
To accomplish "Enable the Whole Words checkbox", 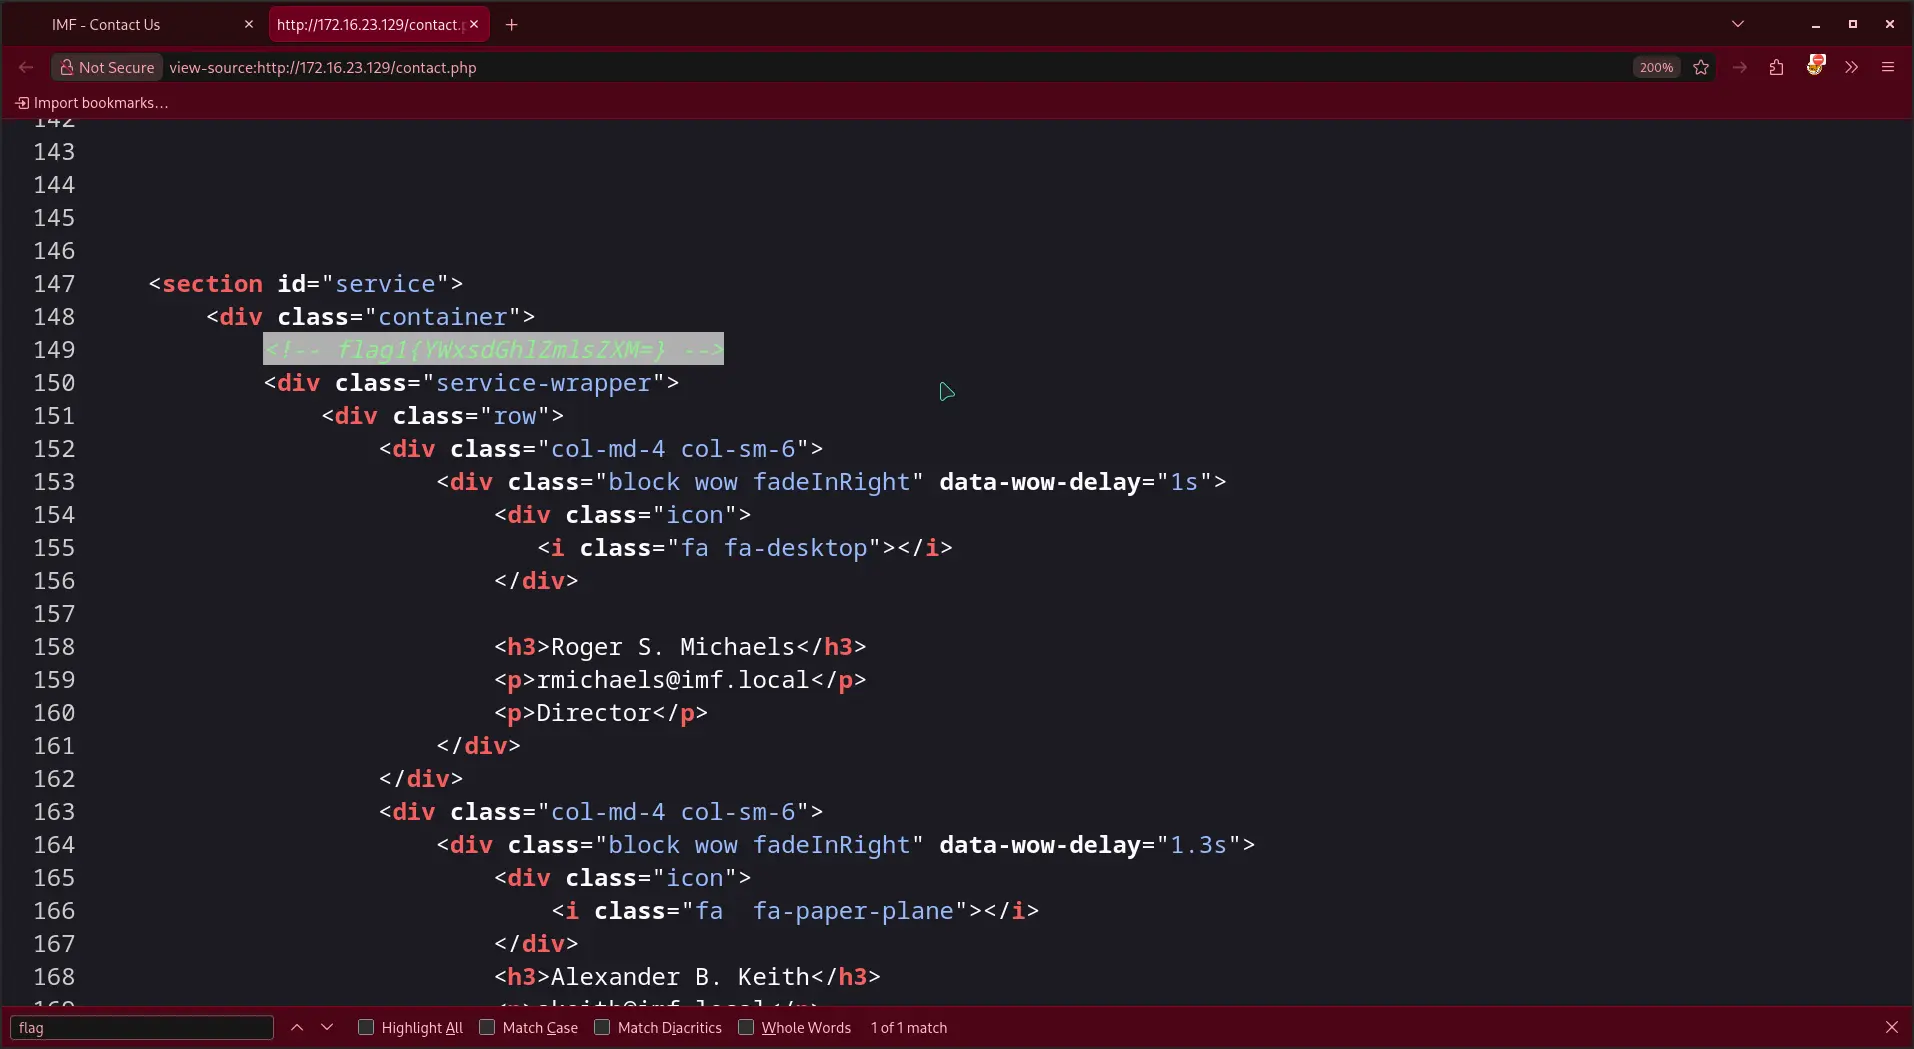I will coord(746,1027).
